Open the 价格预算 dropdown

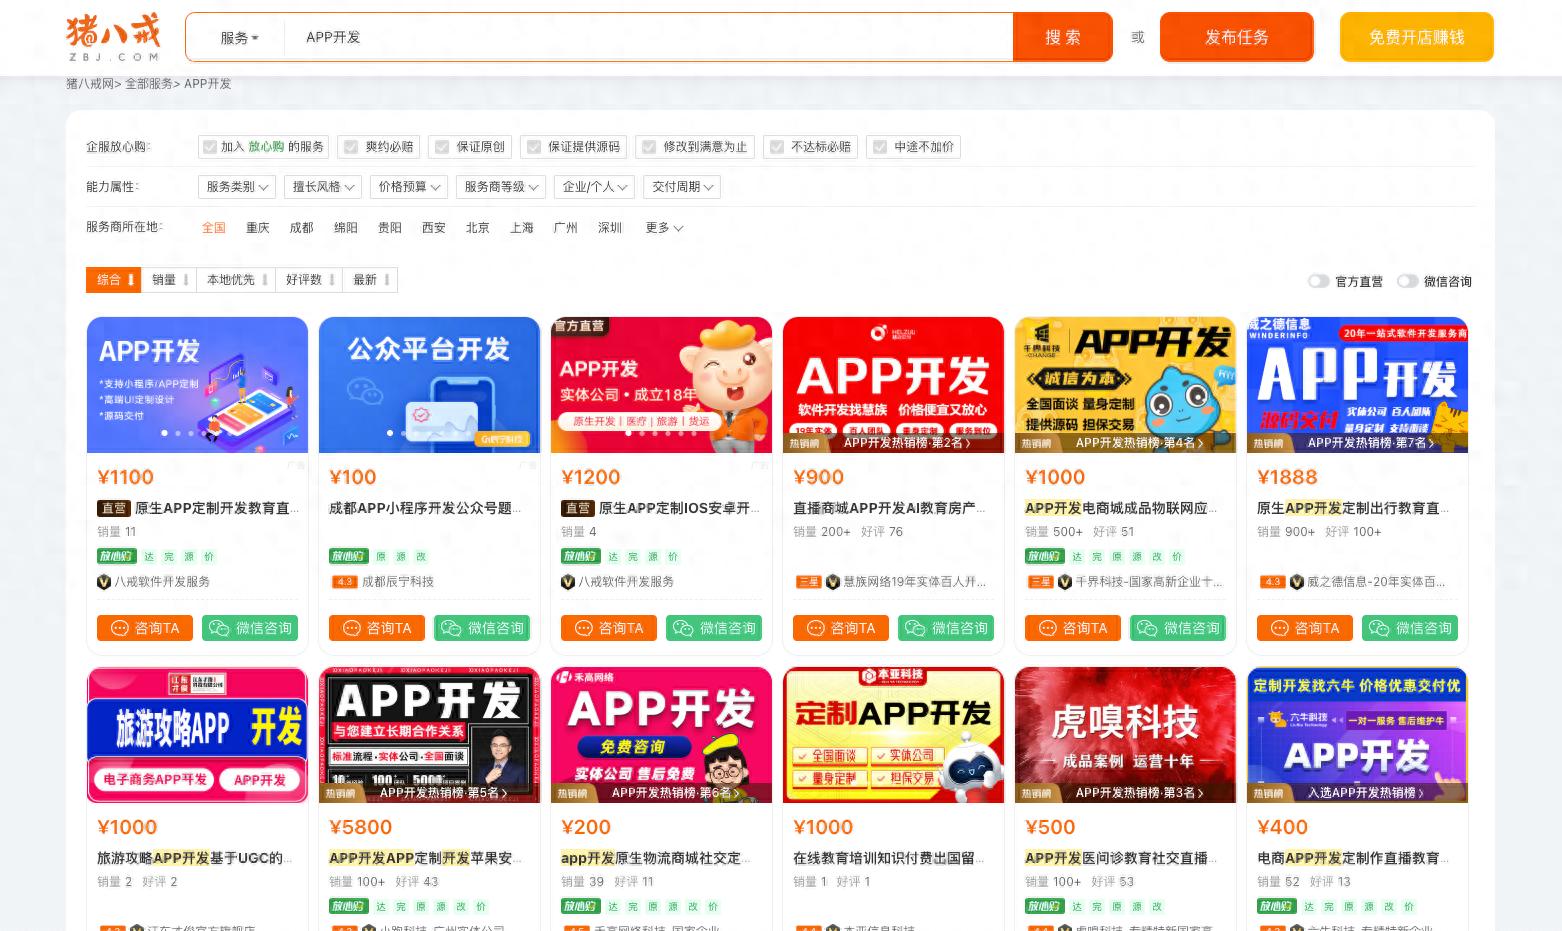click(407, 186)
